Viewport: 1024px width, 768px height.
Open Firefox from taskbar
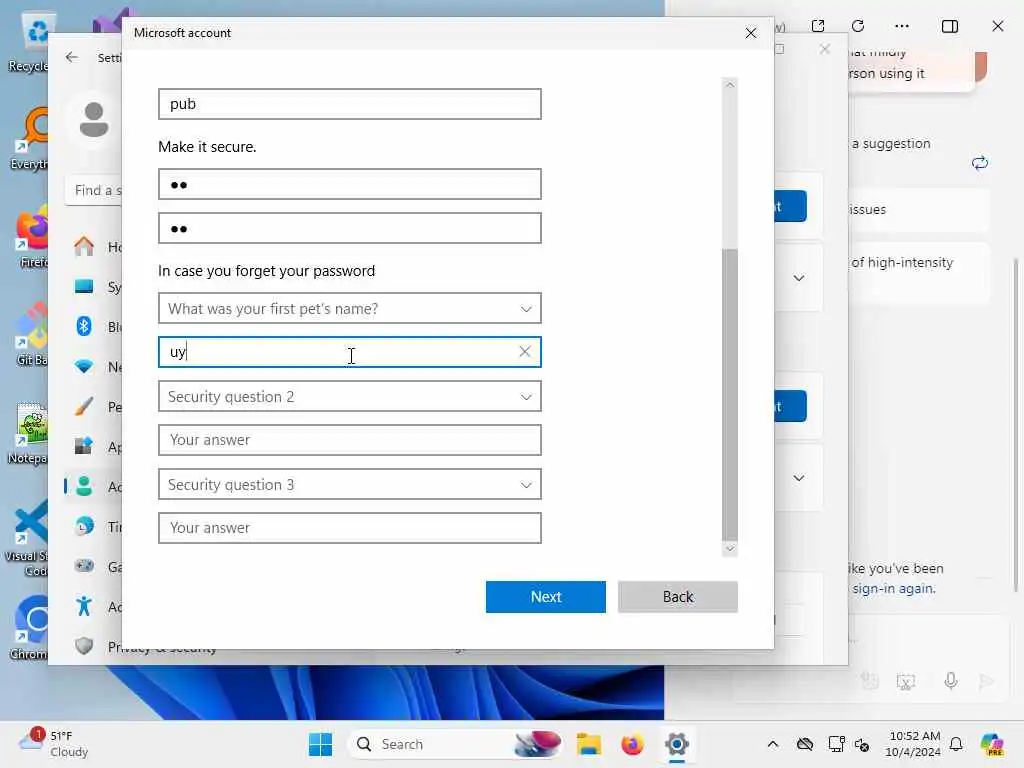coord(632,744)
